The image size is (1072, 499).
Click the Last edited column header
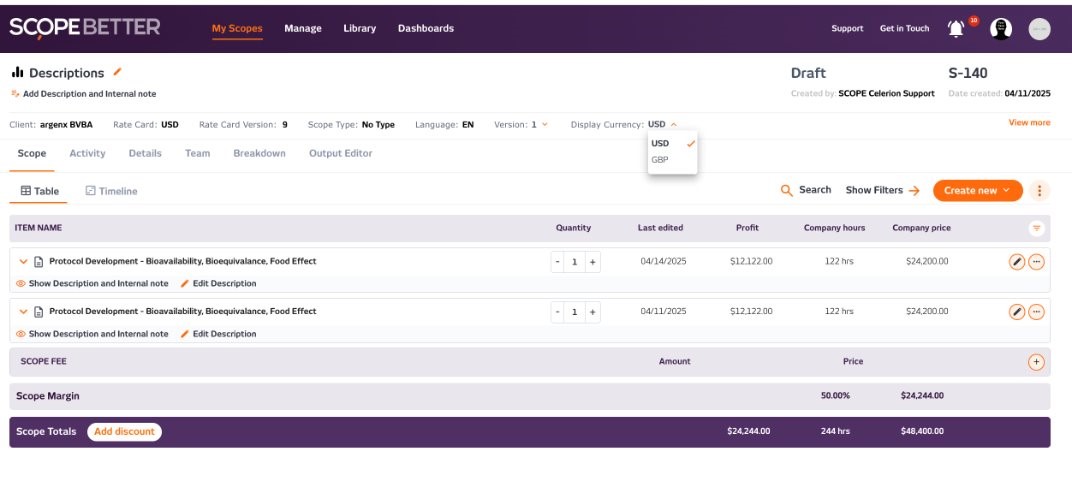pyautogui.click(x=660, y=228)
